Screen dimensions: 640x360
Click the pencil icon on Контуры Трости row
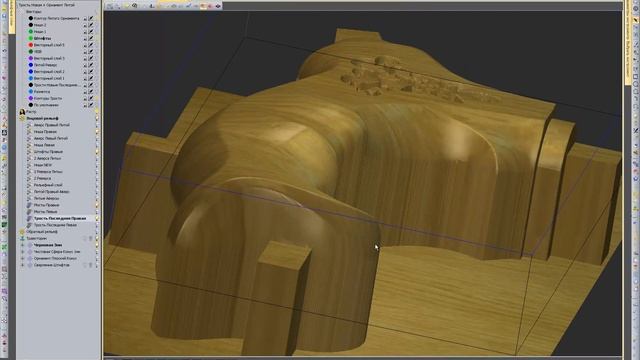pos(91,98)
